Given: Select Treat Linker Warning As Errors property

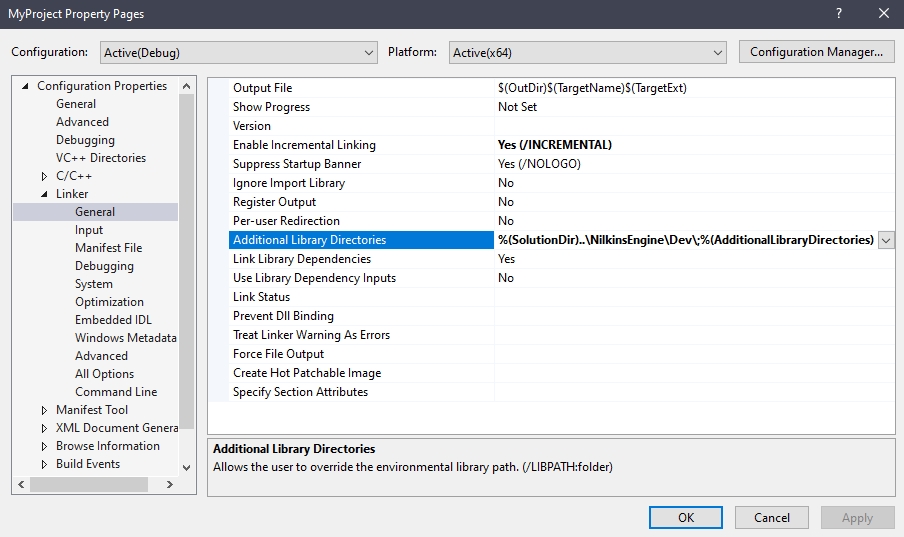Looking at the screenshot, I should point(562,336).
